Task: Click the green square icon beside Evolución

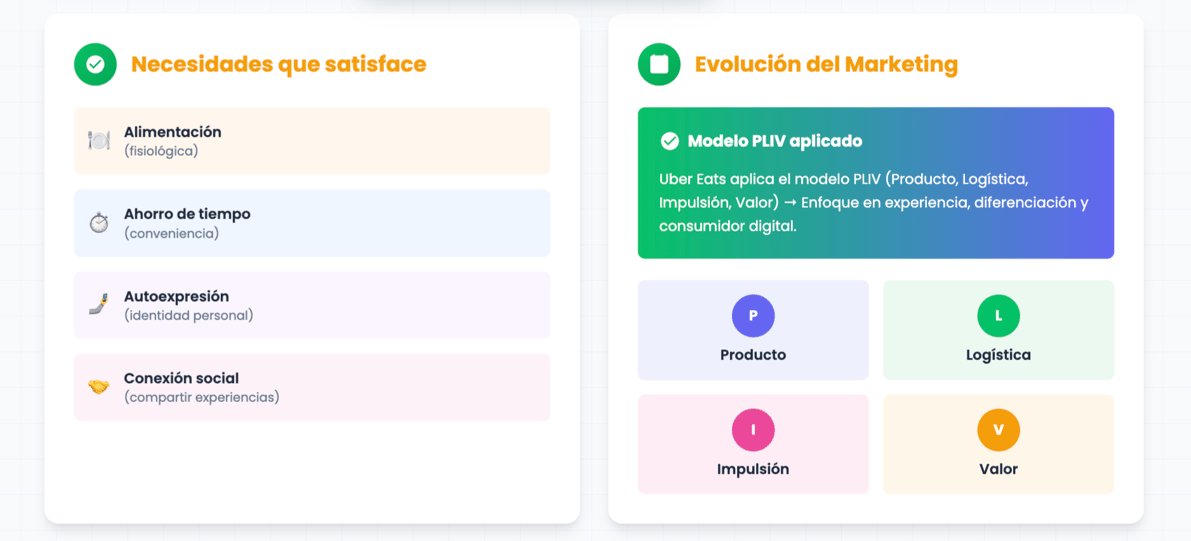Action: [659, 64]
